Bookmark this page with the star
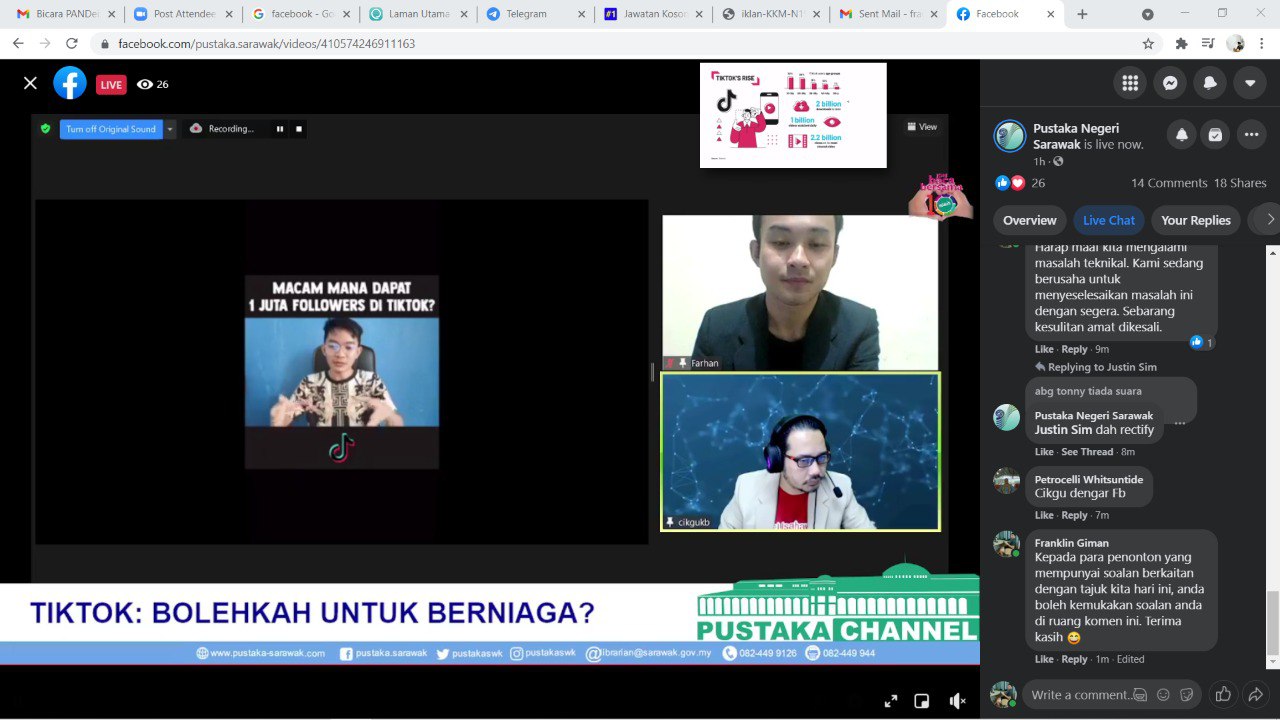This screenshot has height=720, width=1280. click(1148, 44)
